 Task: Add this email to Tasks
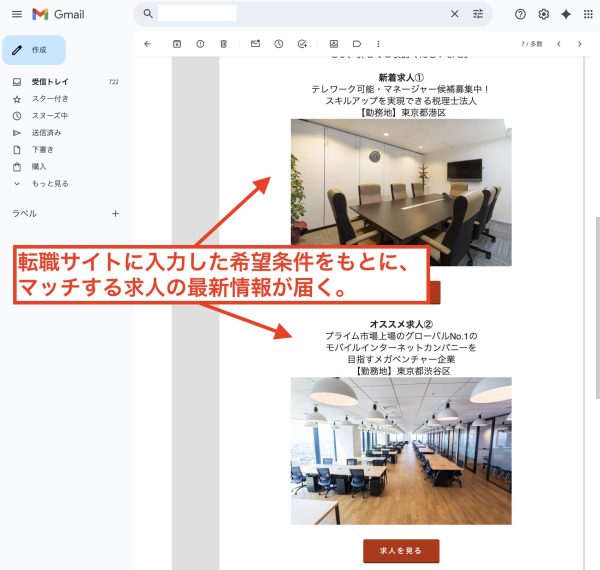coord(302,44)
